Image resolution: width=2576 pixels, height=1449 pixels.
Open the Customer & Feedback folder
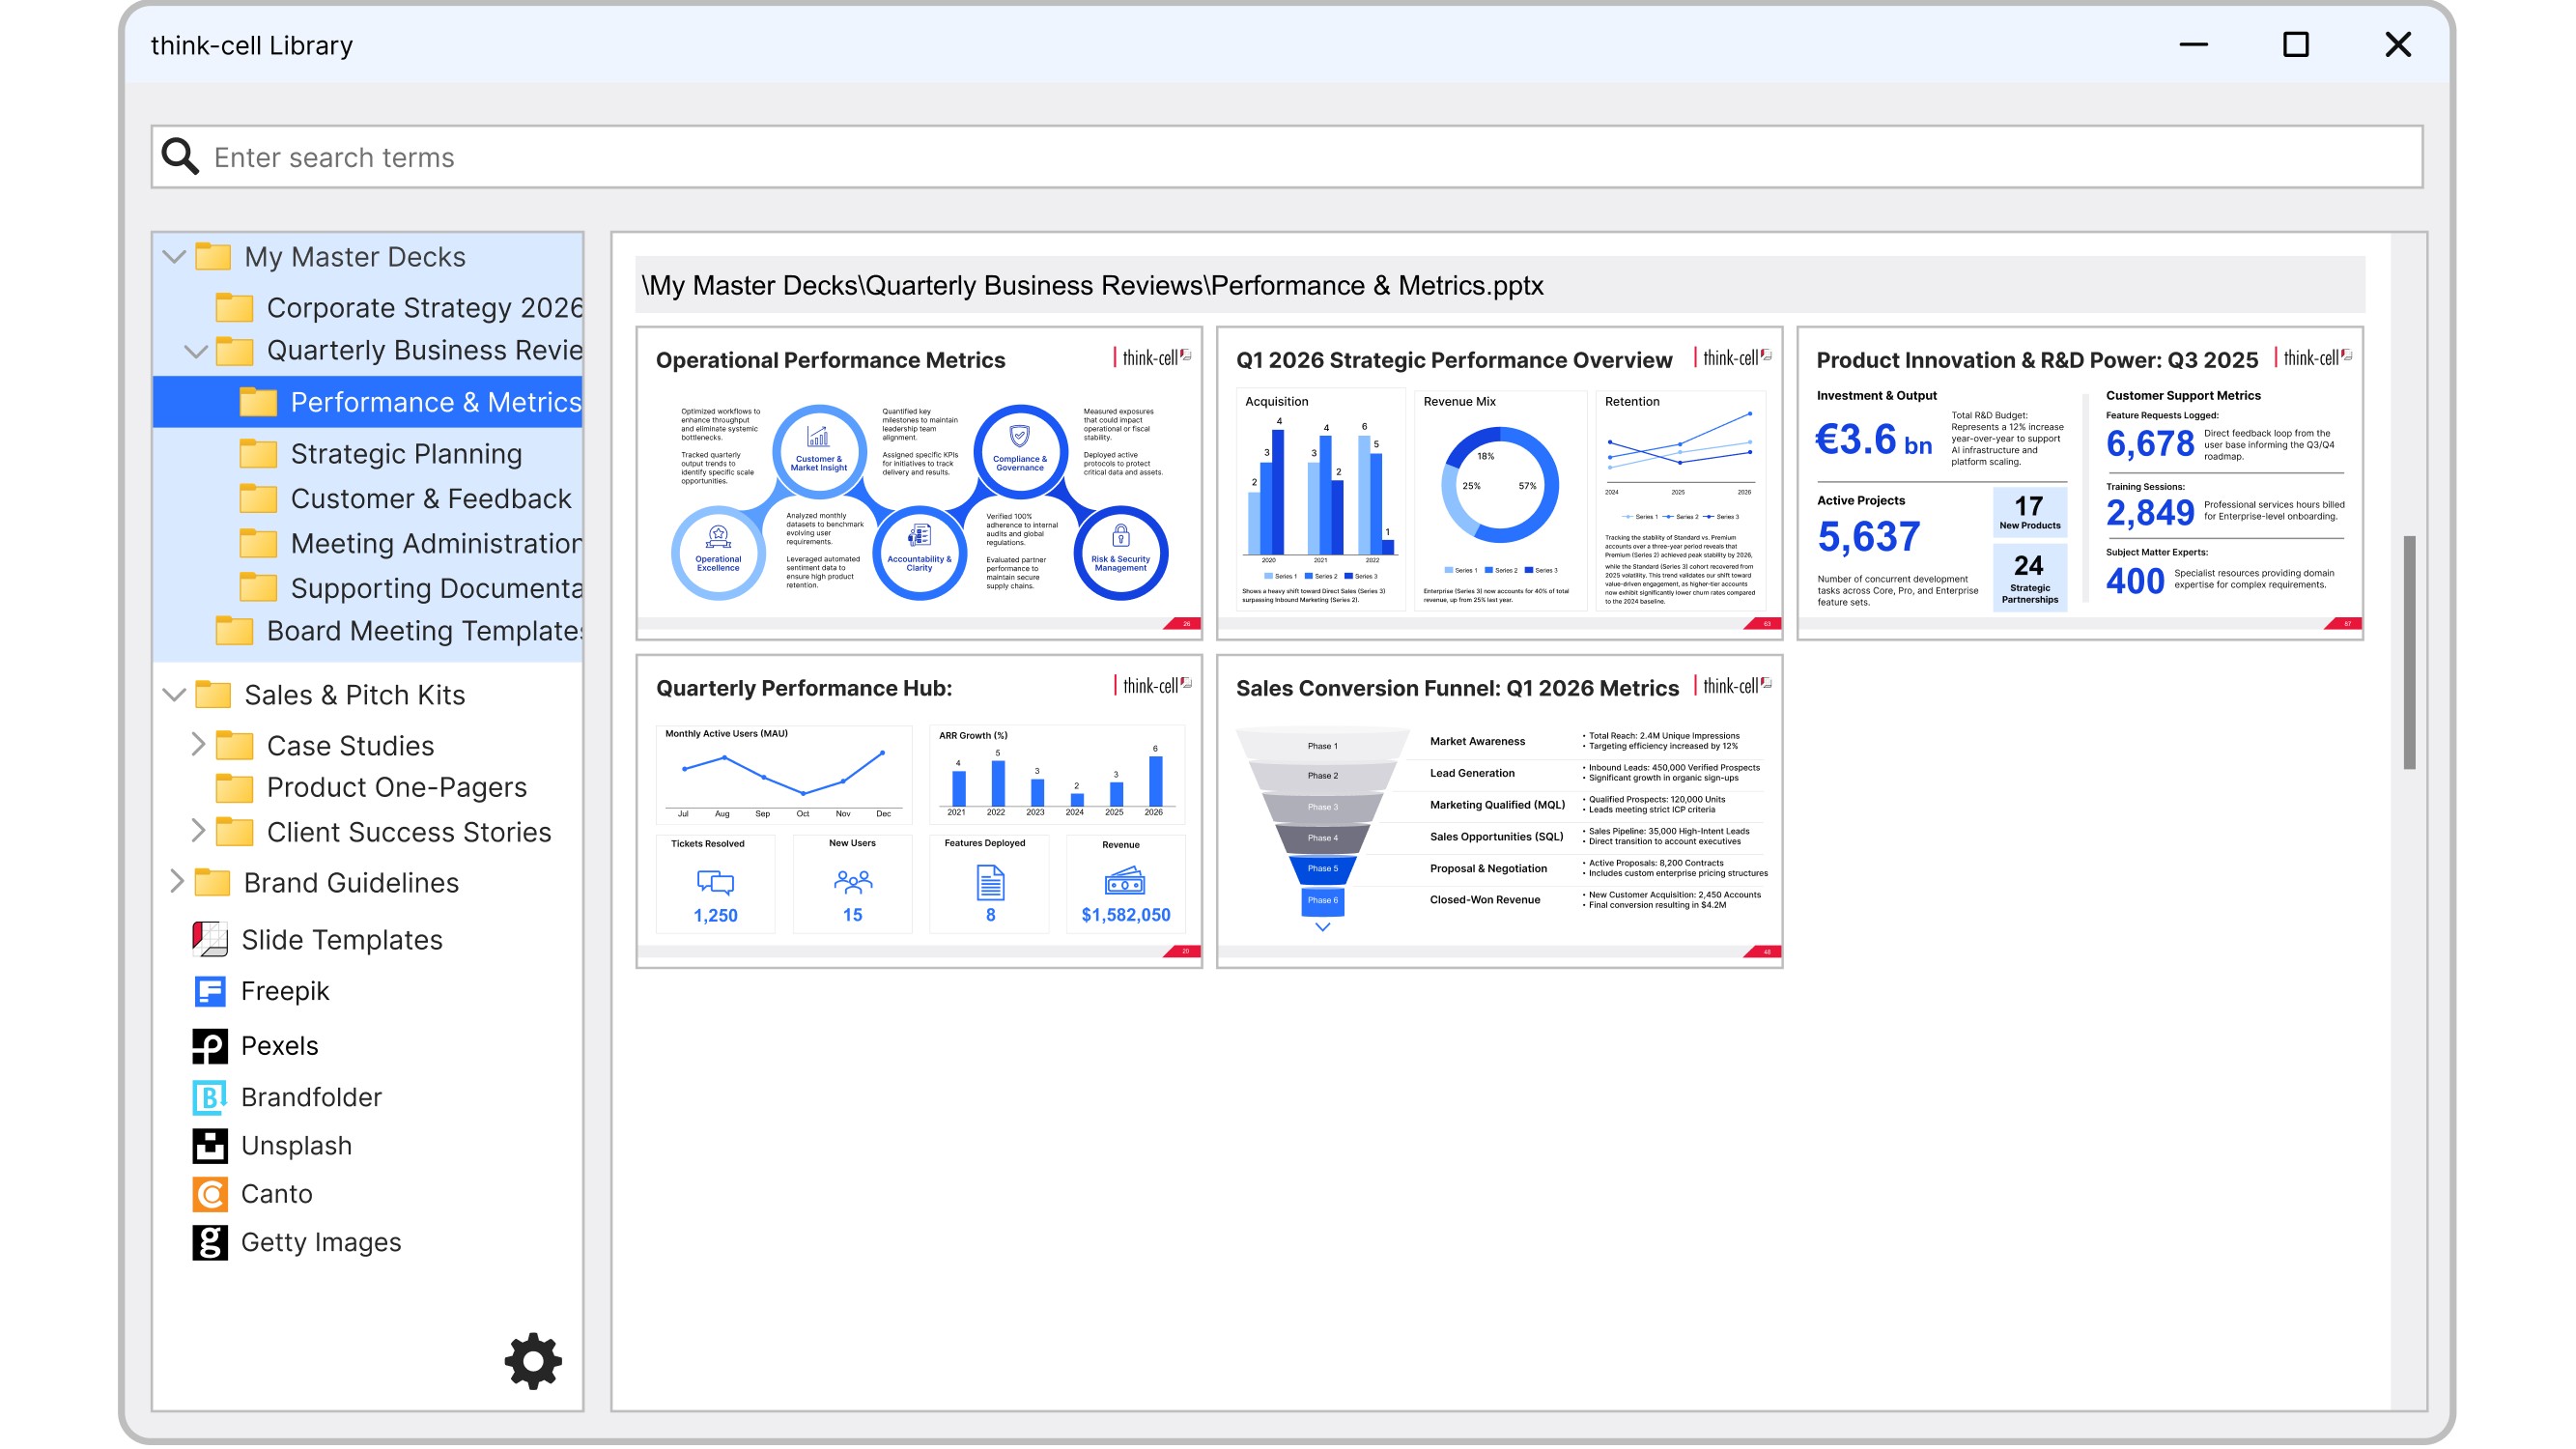coord(430,499)
